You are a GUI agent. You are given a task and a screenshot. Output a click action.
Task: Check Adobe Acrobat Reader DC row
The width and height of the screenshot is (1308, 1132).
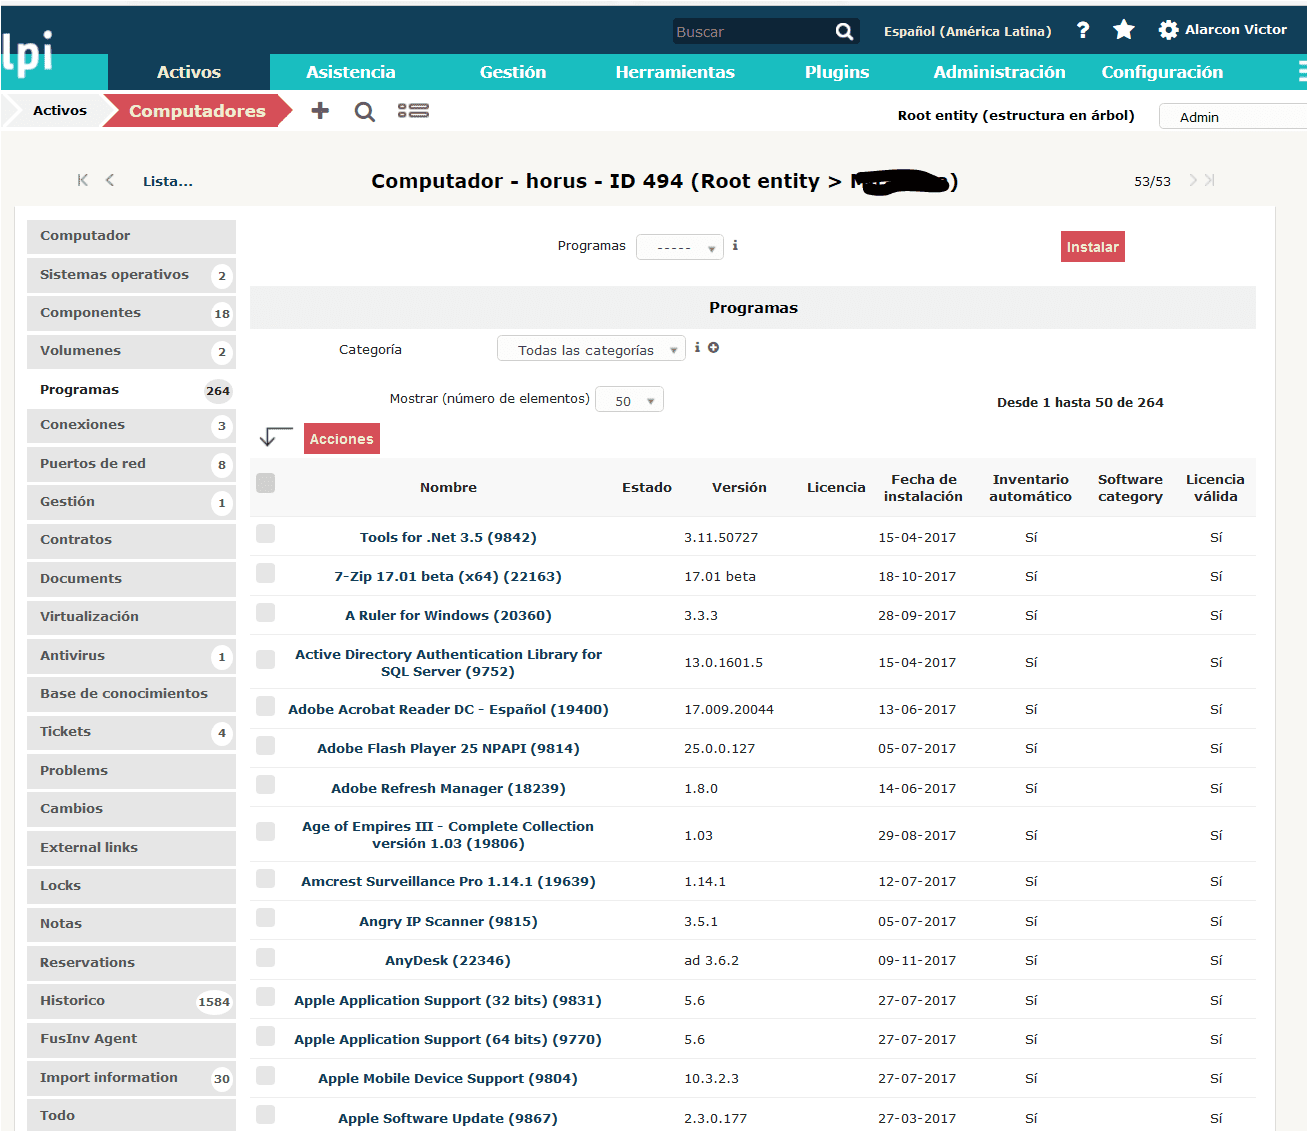pyautogui.click(x=265, y=706)
